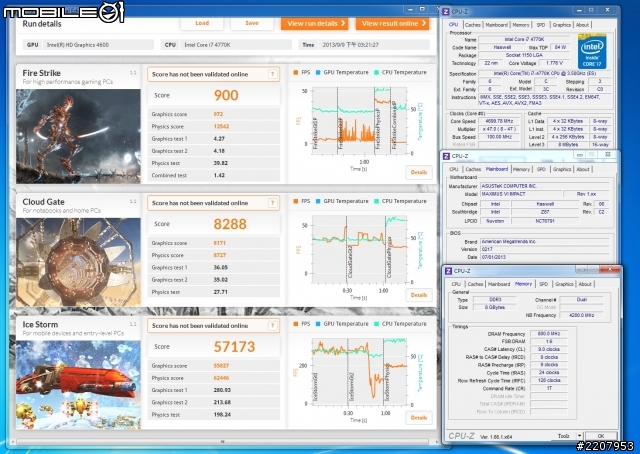The image size is (640, 454).
Task: Click the DRAM Frequency value 800.0 MHz
Action: click(x=549, y=334)
